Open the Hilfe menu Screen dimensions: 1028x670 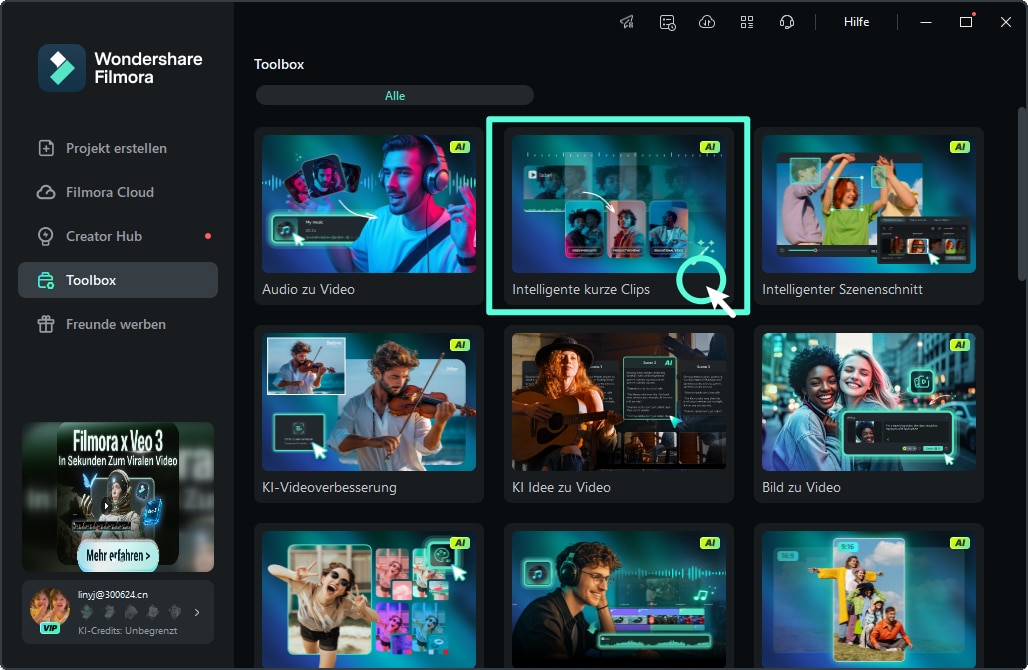(x=856, y=22)
